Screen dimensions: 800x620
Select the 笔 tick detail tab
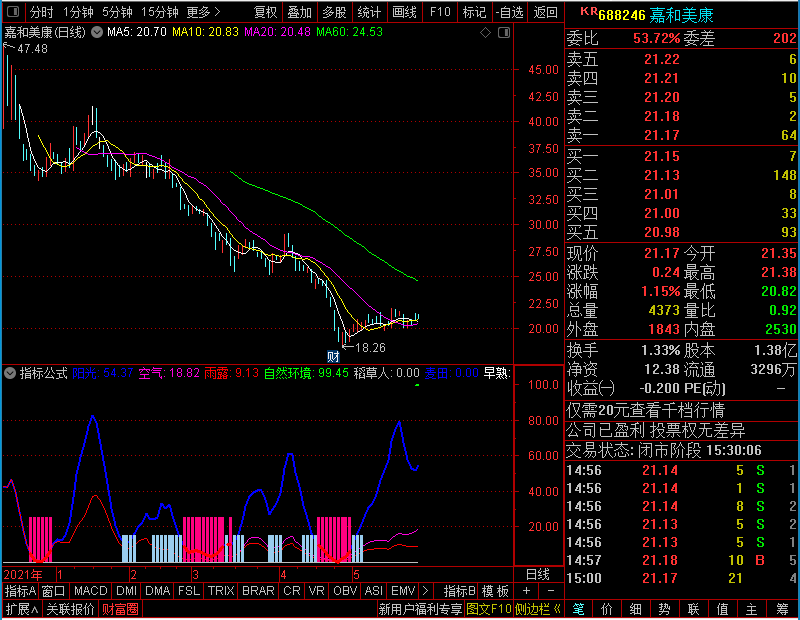tap(578, 609)
